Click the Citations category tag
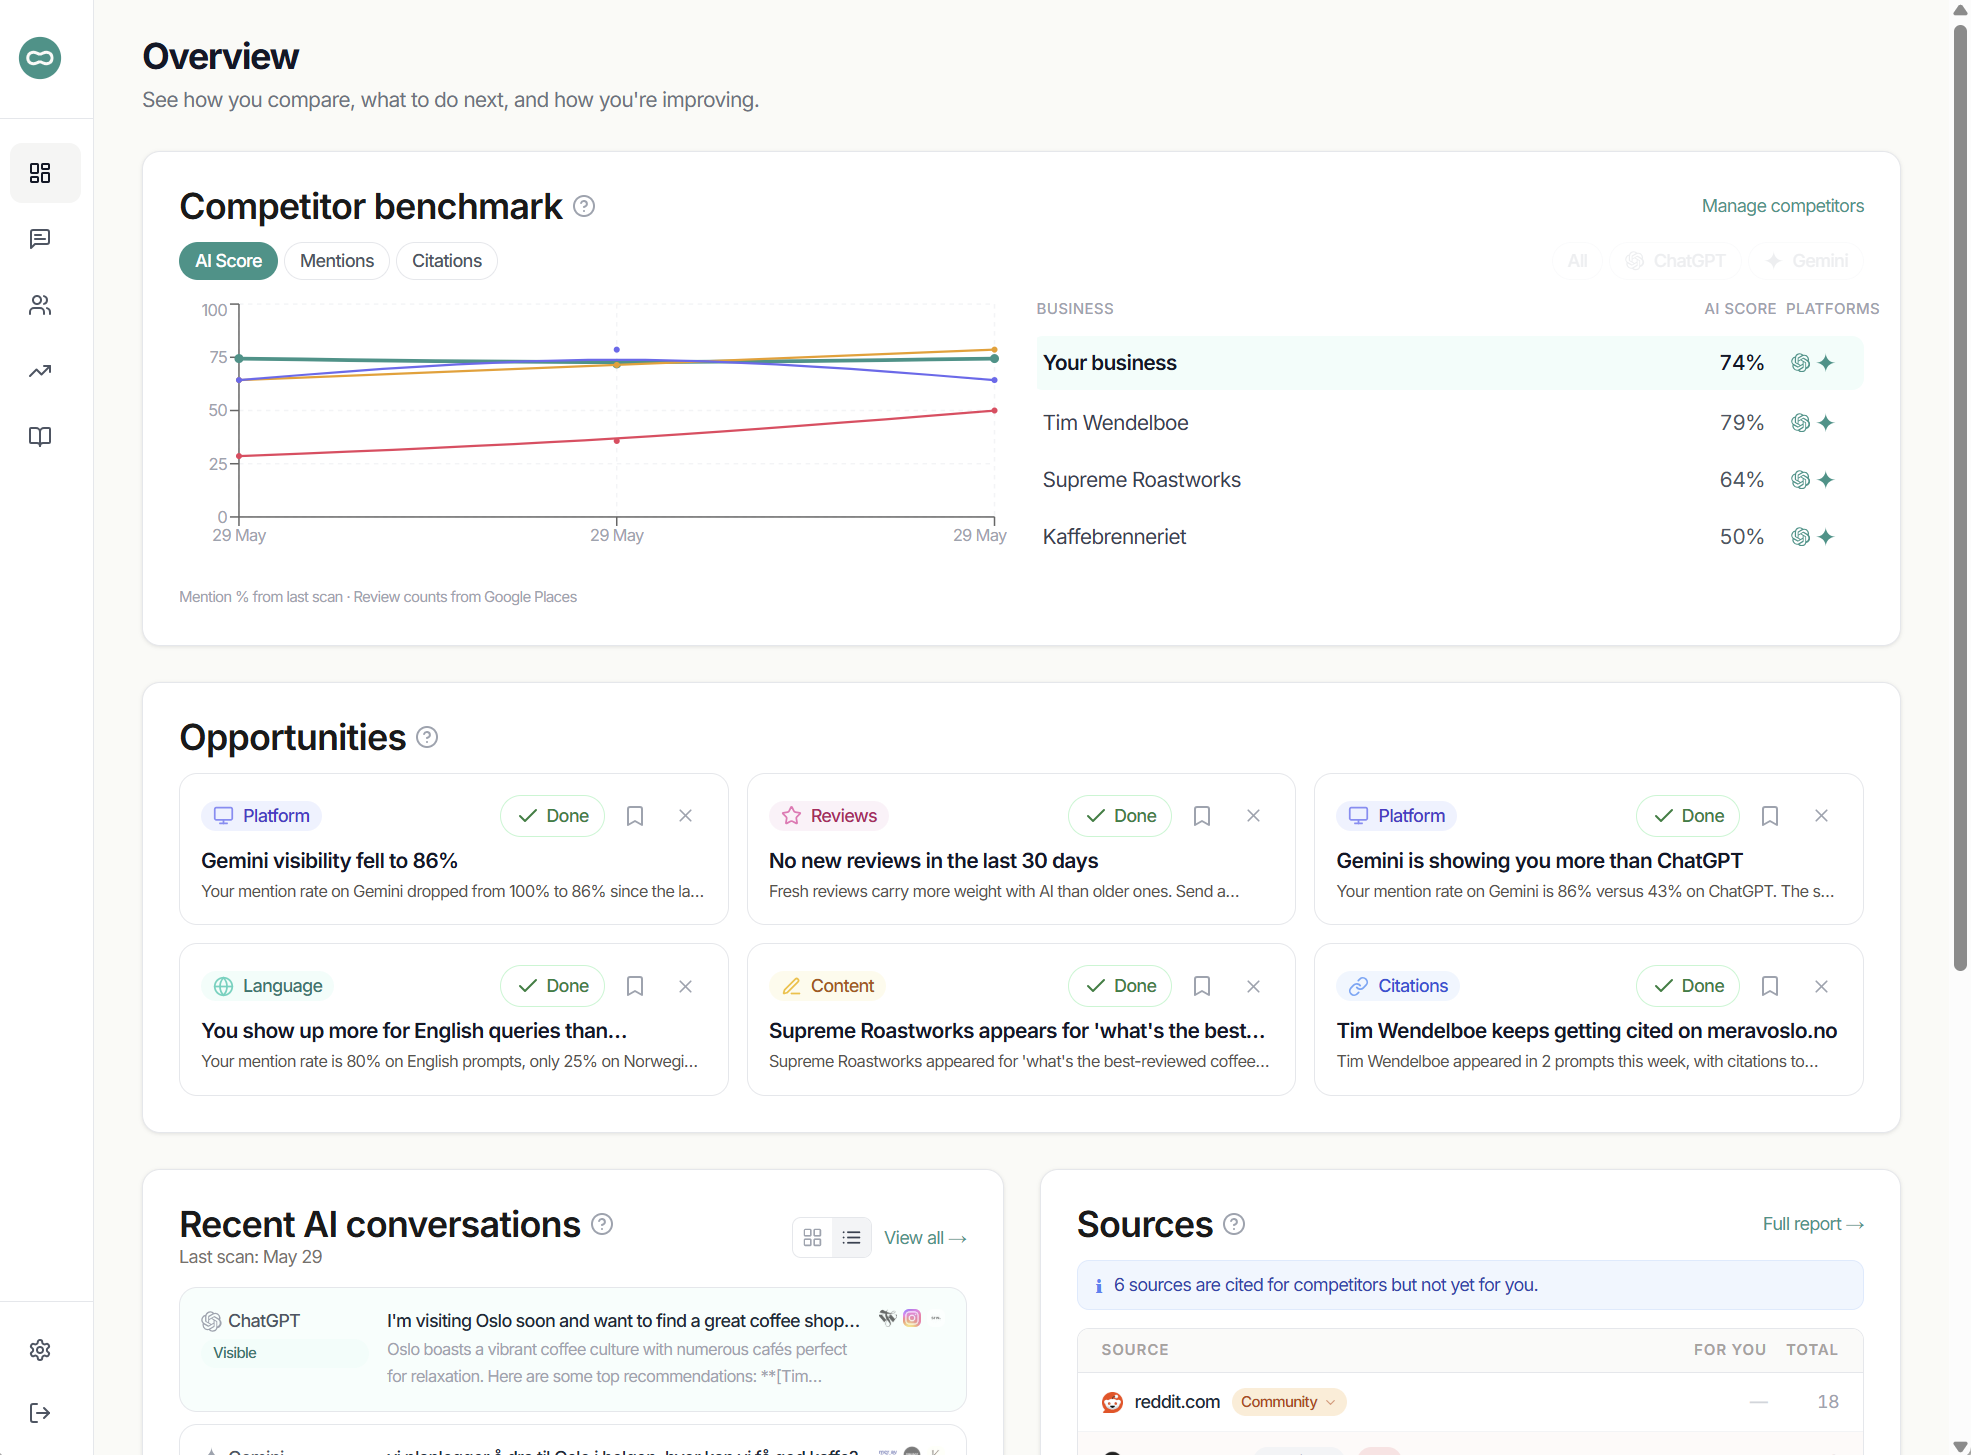1971x1455 pixels. 1398,986
